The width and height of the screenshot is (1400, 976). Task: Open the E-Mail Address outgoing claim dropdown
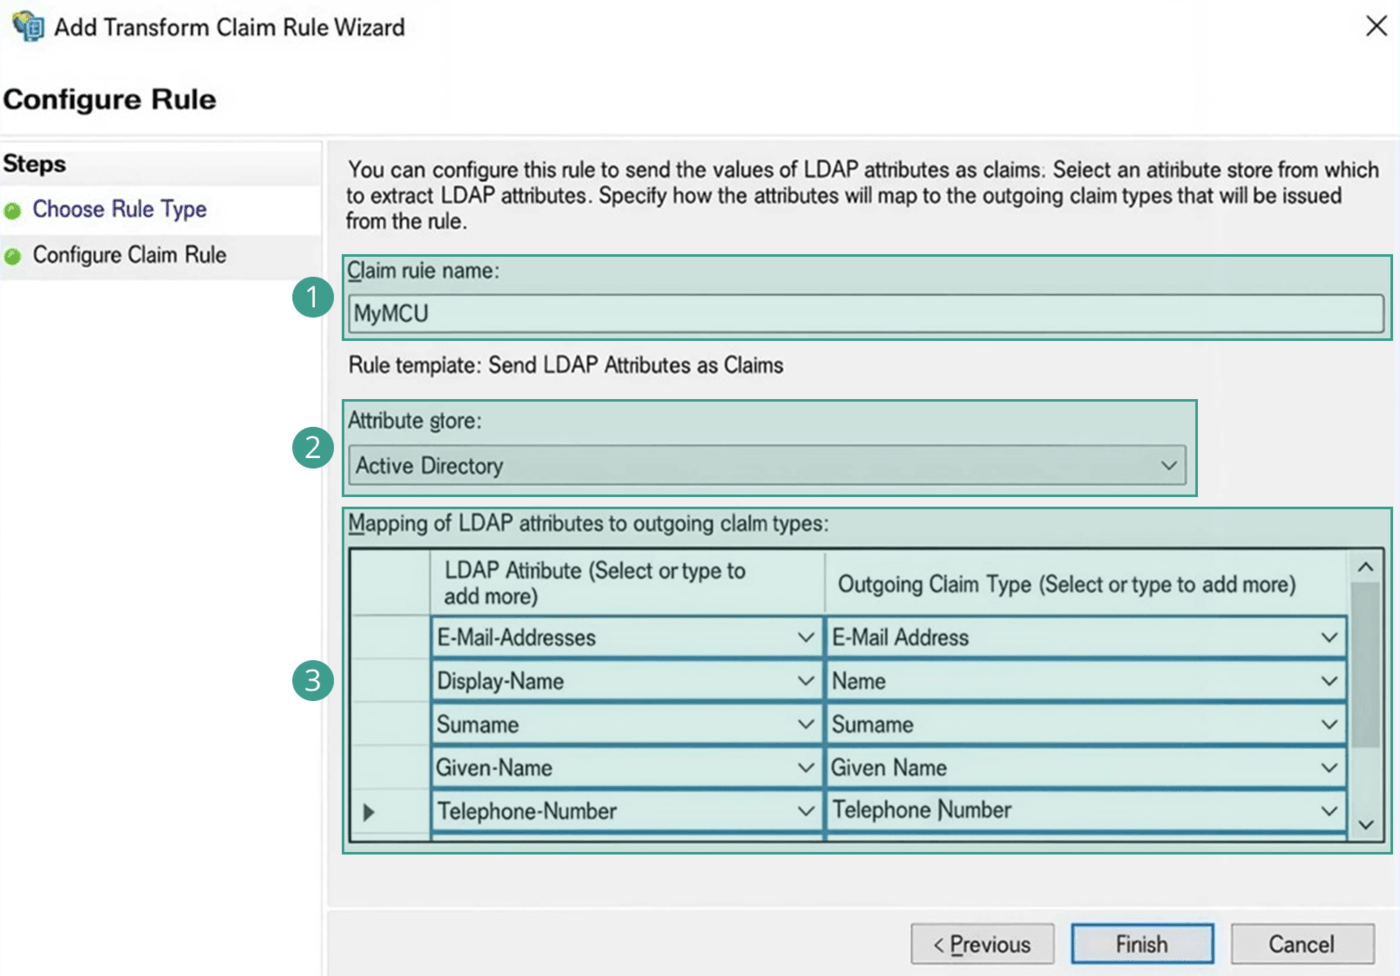pyautogui.click(x=1328, y=638)
